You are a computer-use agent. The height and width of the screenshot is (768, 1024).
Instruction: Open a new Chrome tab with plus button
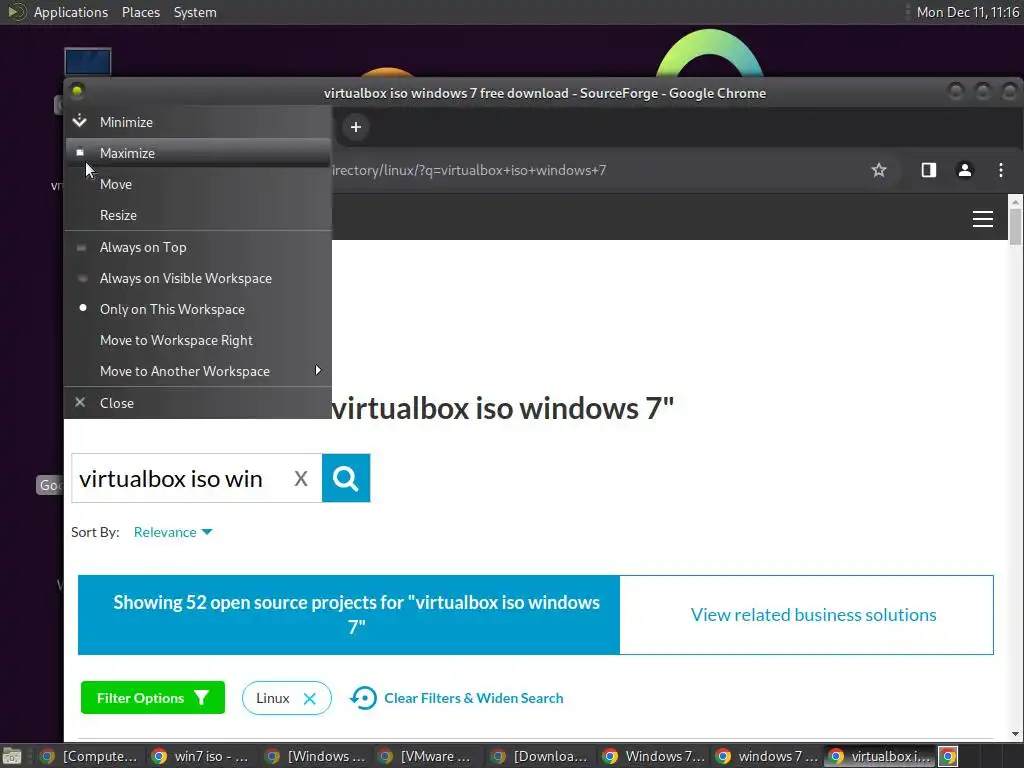[x=356, y=127]
